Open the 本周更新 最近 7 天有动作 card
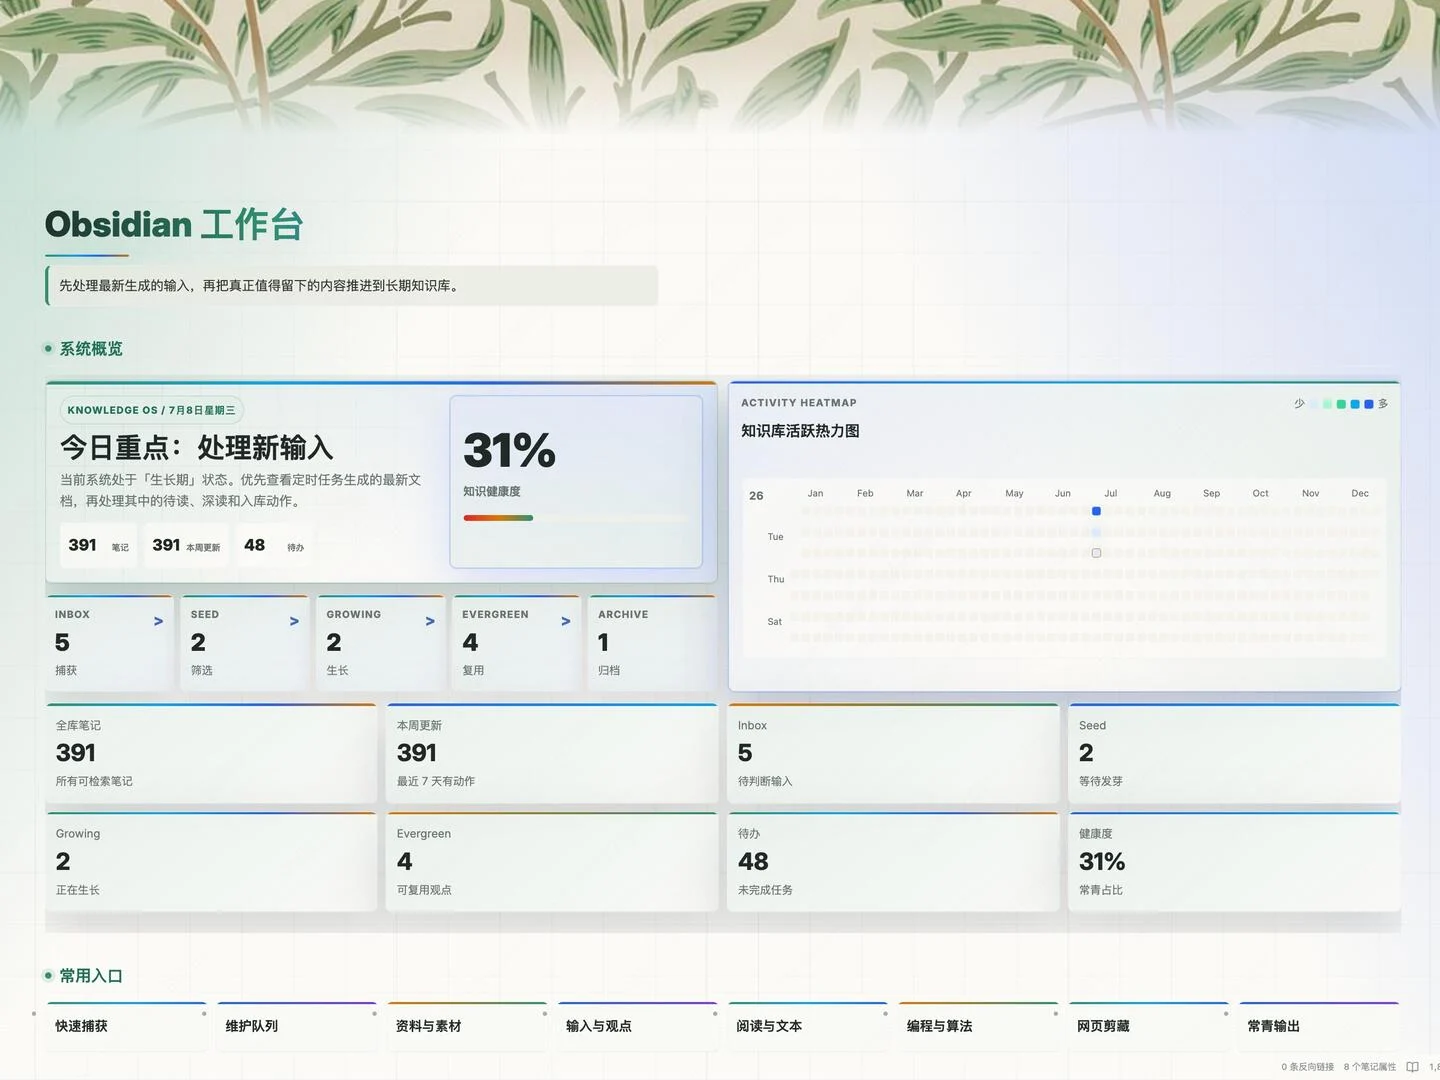This screenshot has height=1080, width=1440. click(x=552, y=753)
